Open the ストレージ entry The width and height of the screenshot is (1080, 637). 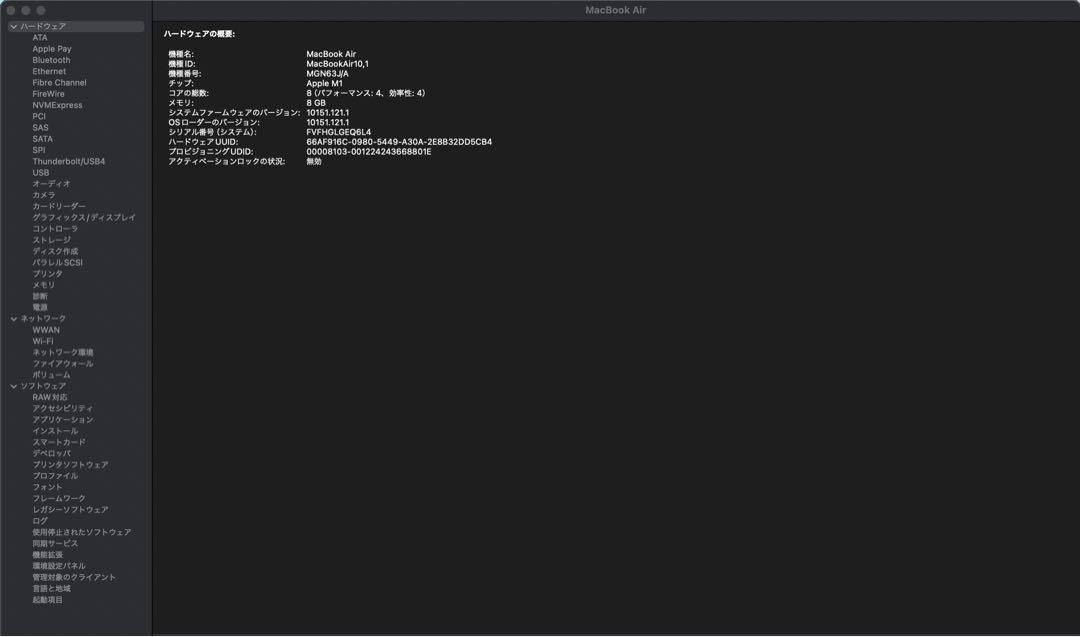(x=51, y=240)
